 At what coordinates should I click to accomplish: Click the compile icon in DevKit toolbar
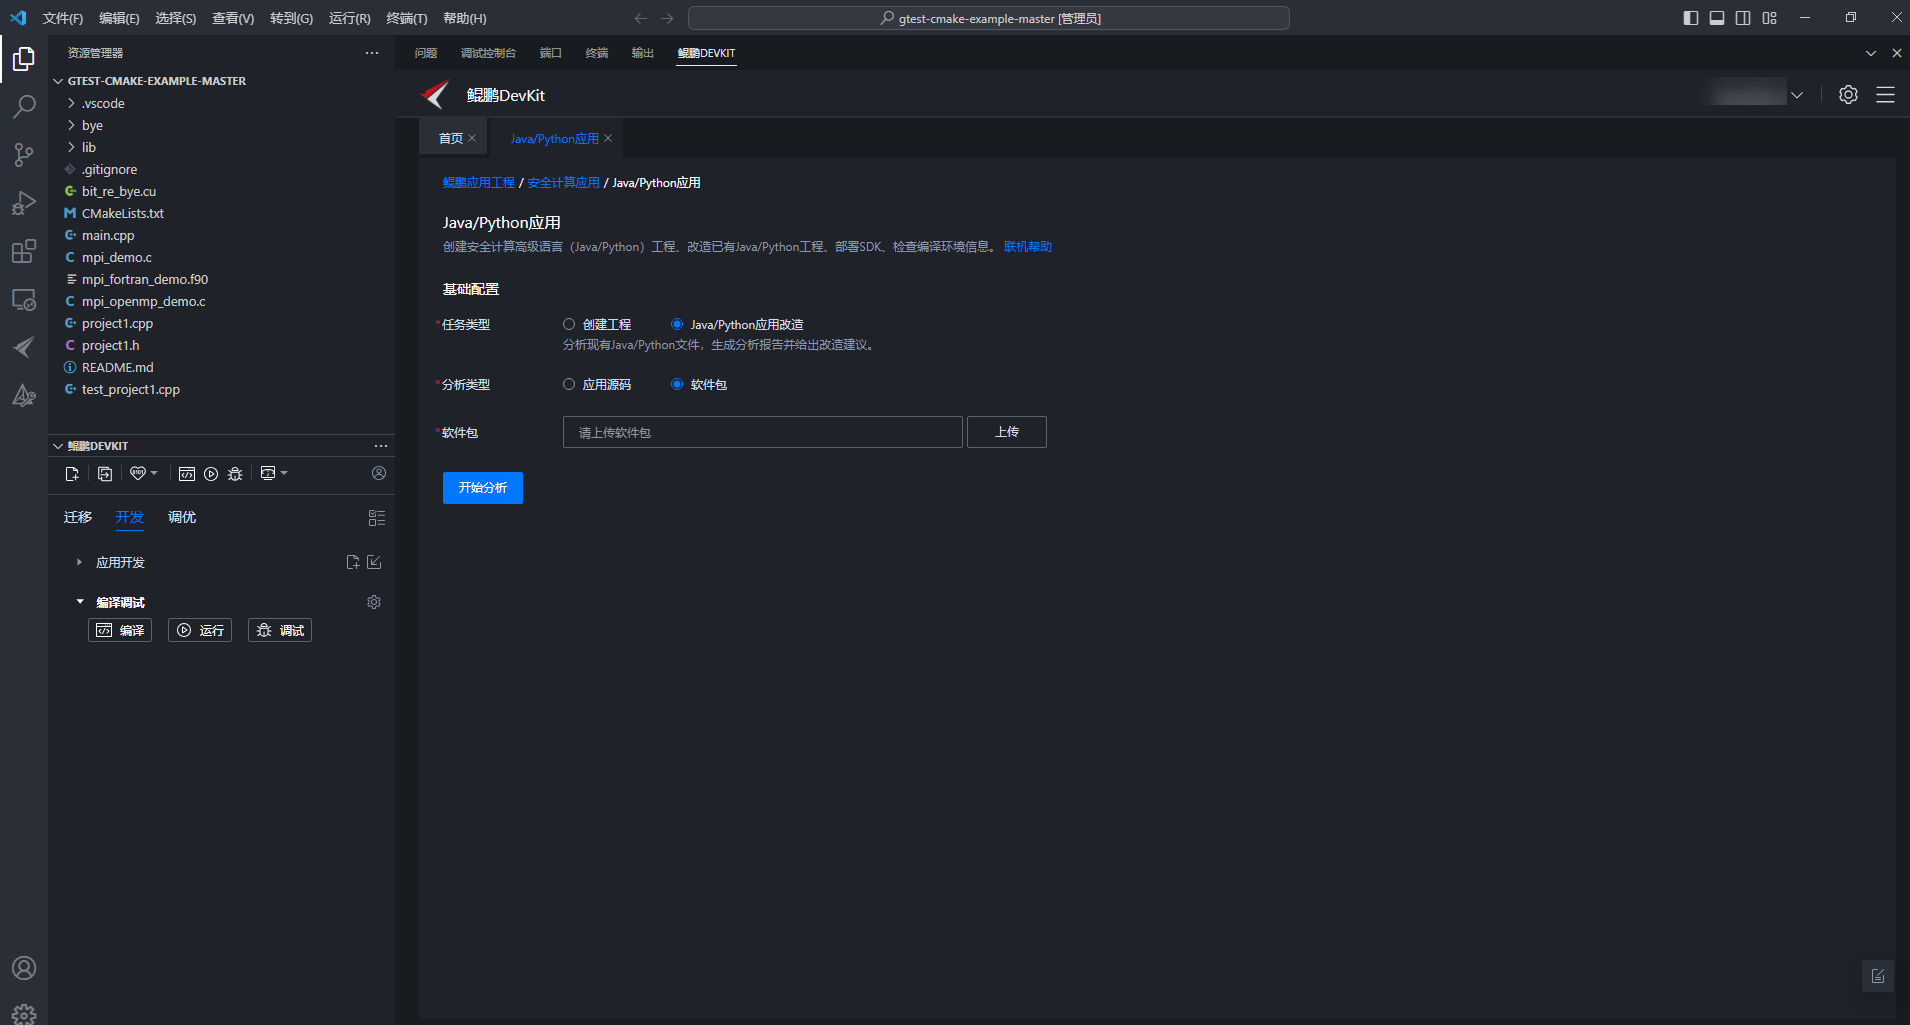[186, 474]
